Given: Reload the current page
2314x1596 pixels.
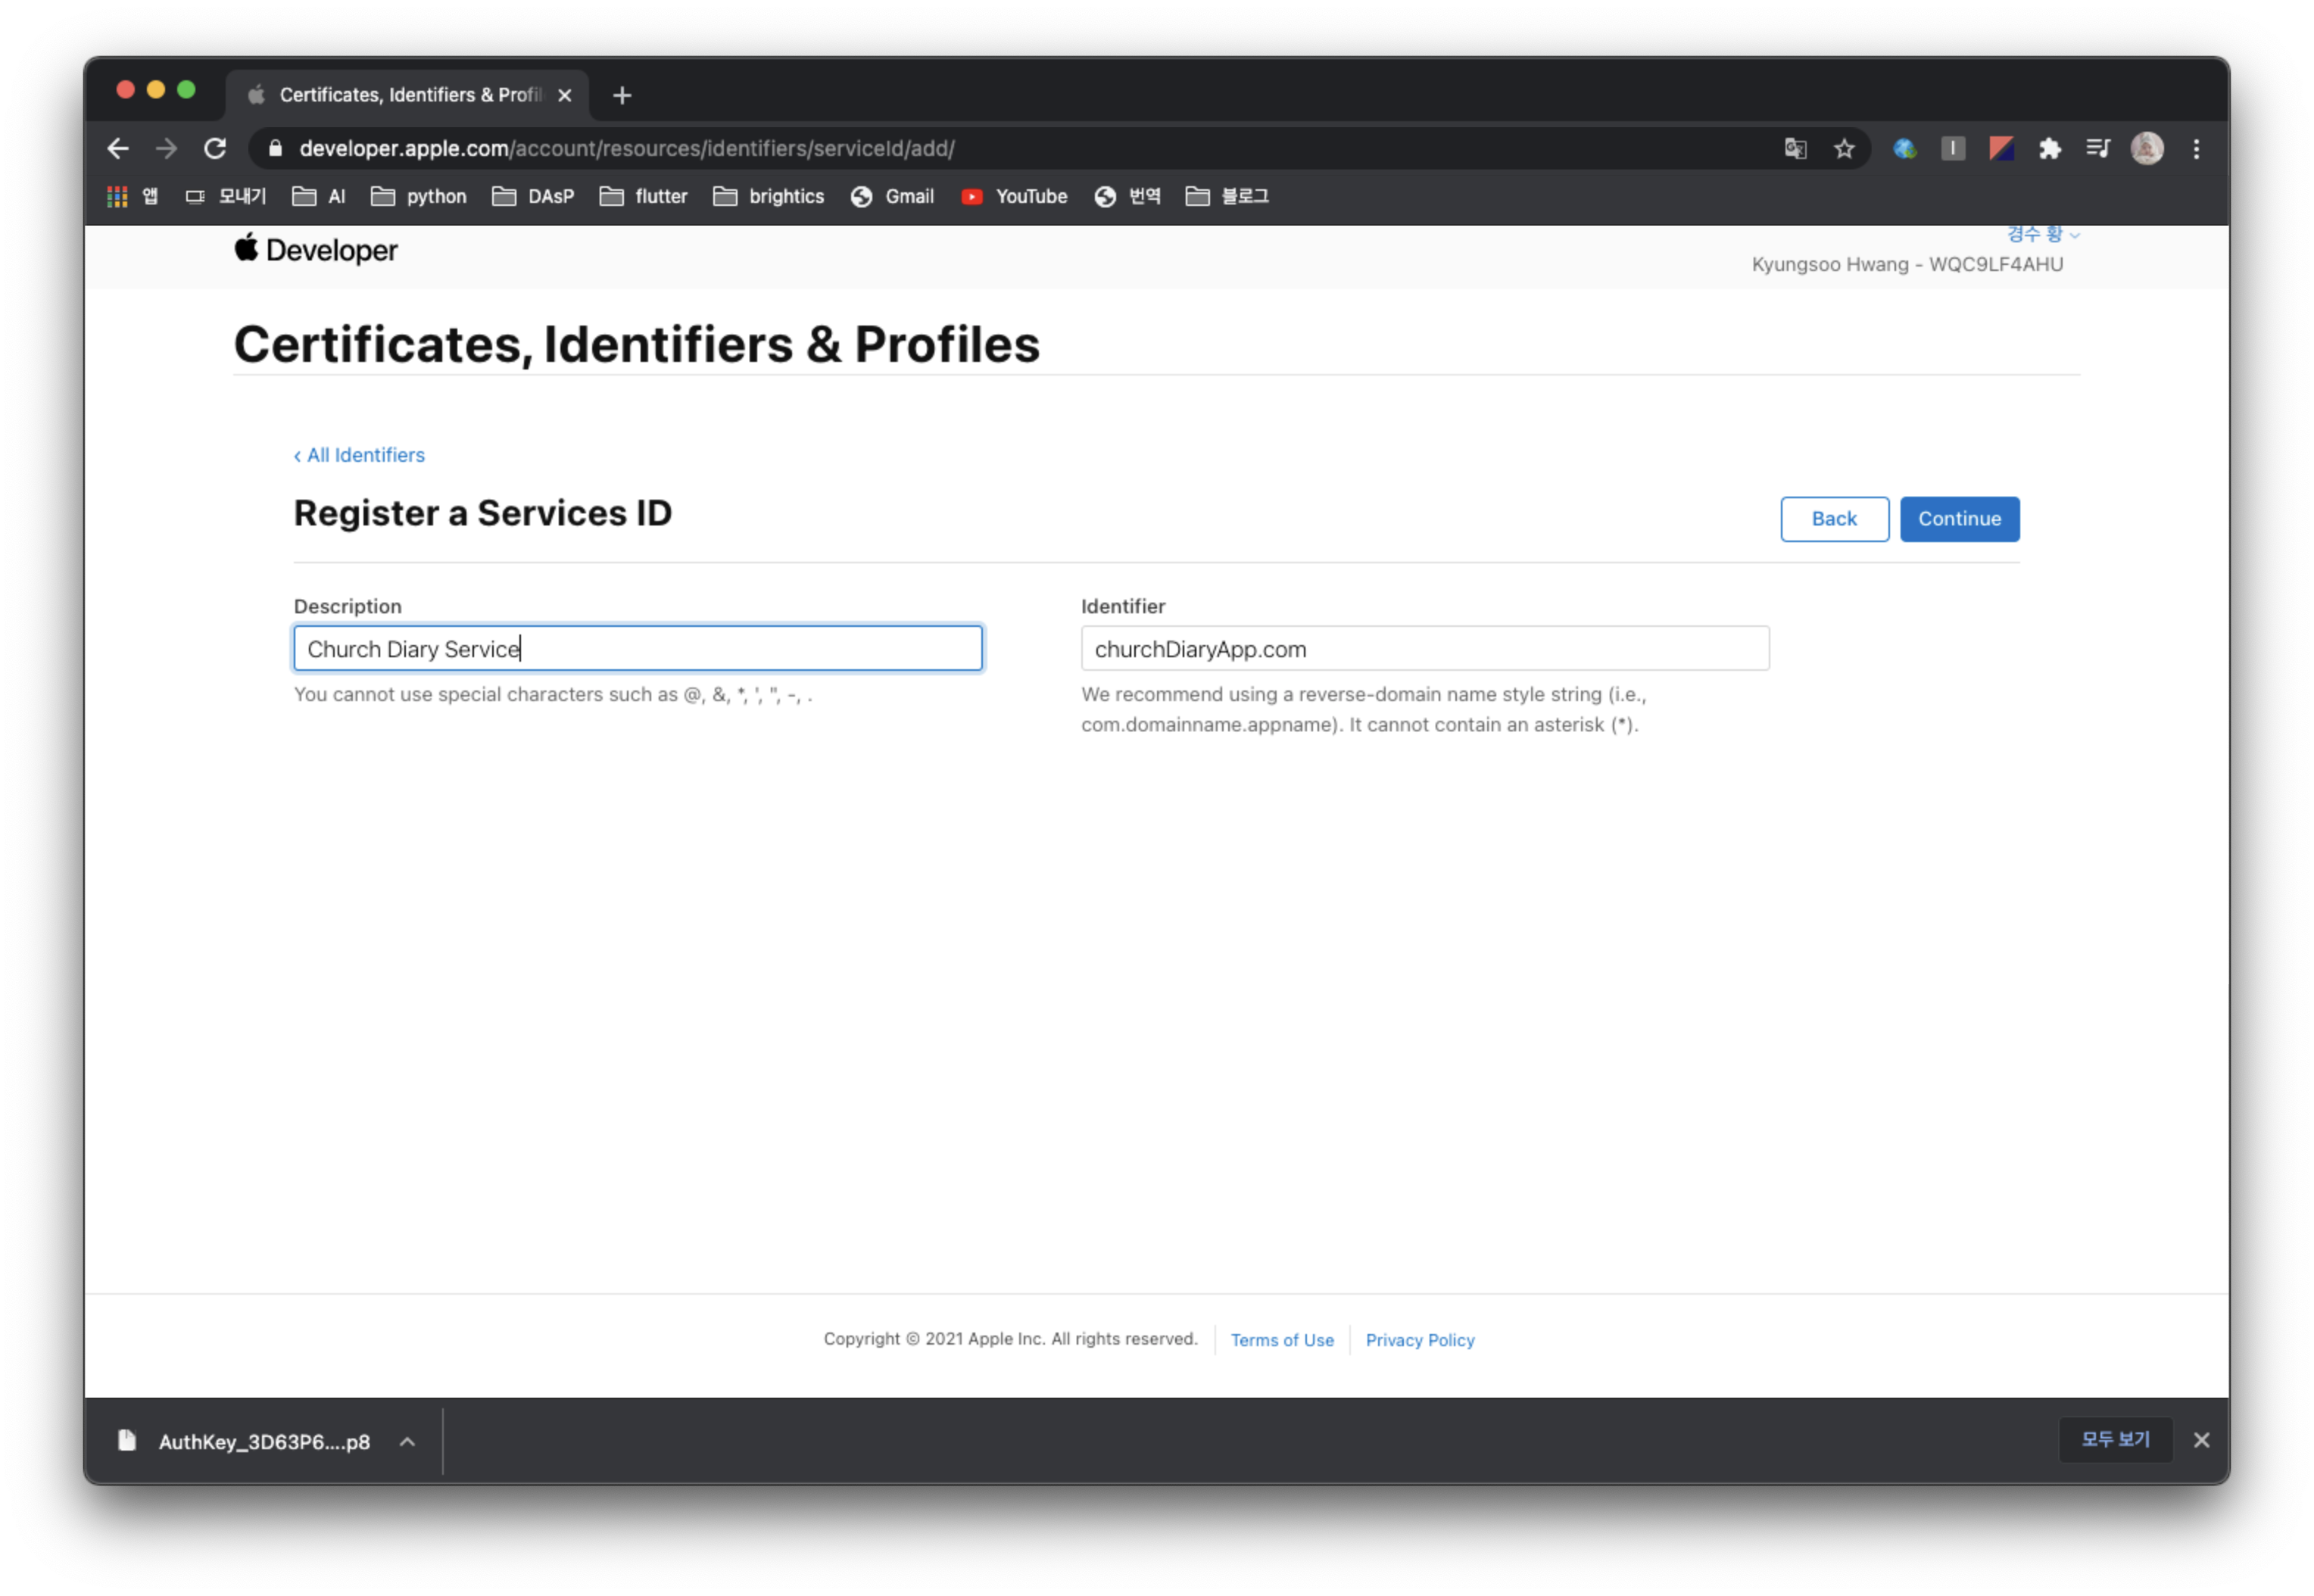Looking at the screenshot, I should (215, 149).
